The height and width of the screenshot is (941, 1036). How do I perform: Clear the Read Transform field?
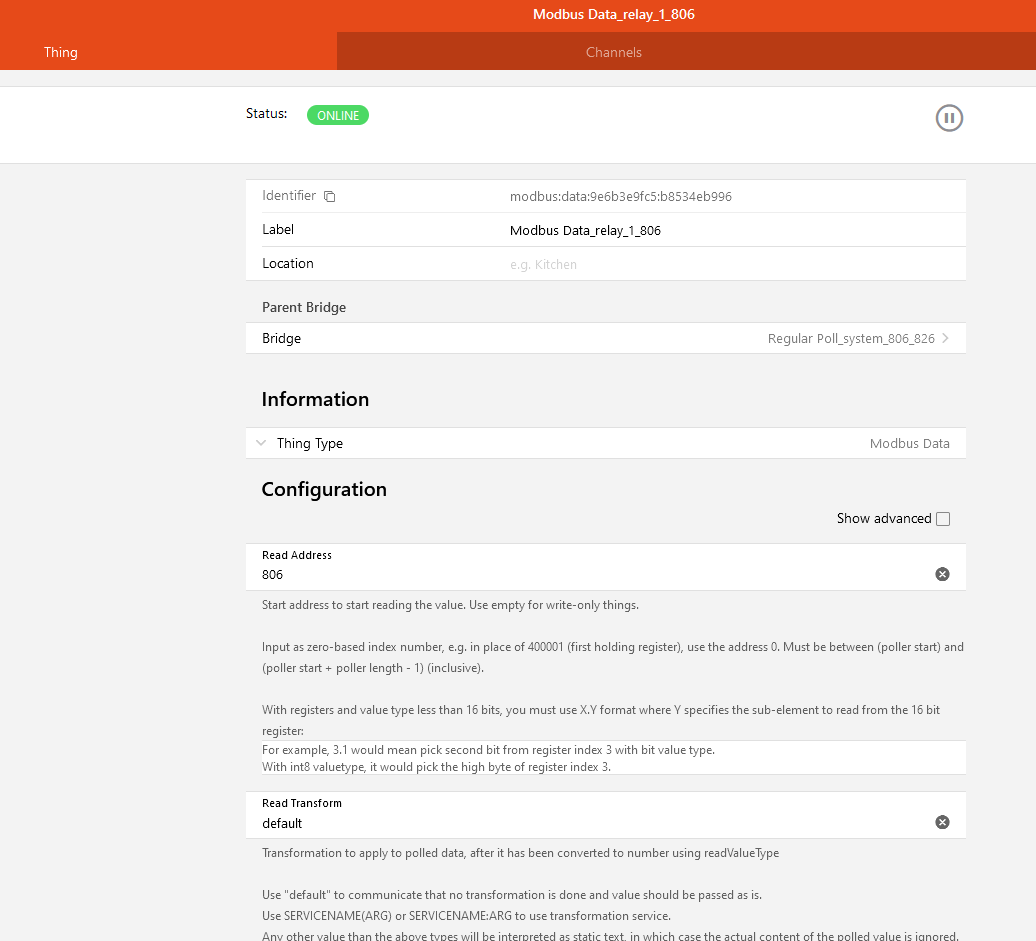coord(942,822)
